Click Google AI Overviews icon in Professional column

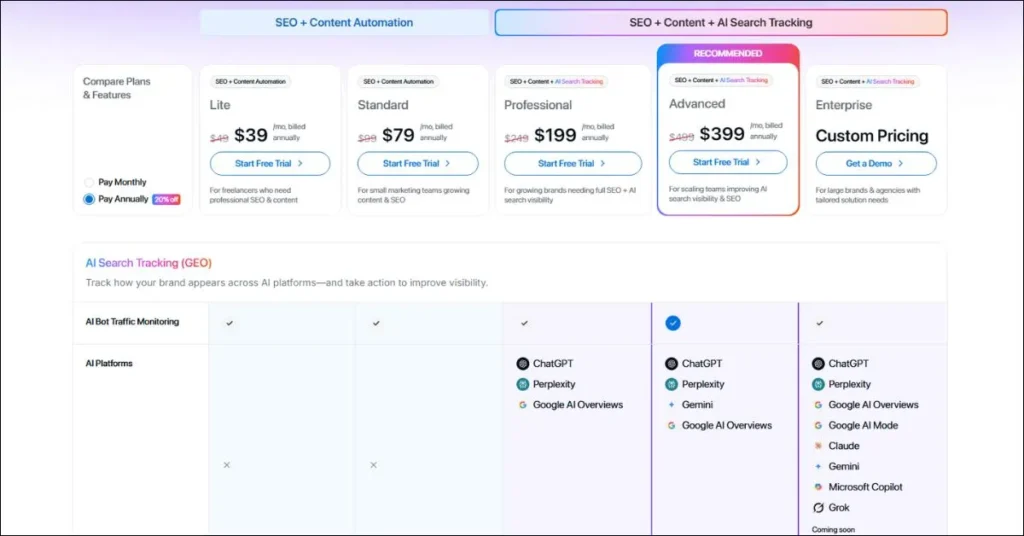[522, 405]
